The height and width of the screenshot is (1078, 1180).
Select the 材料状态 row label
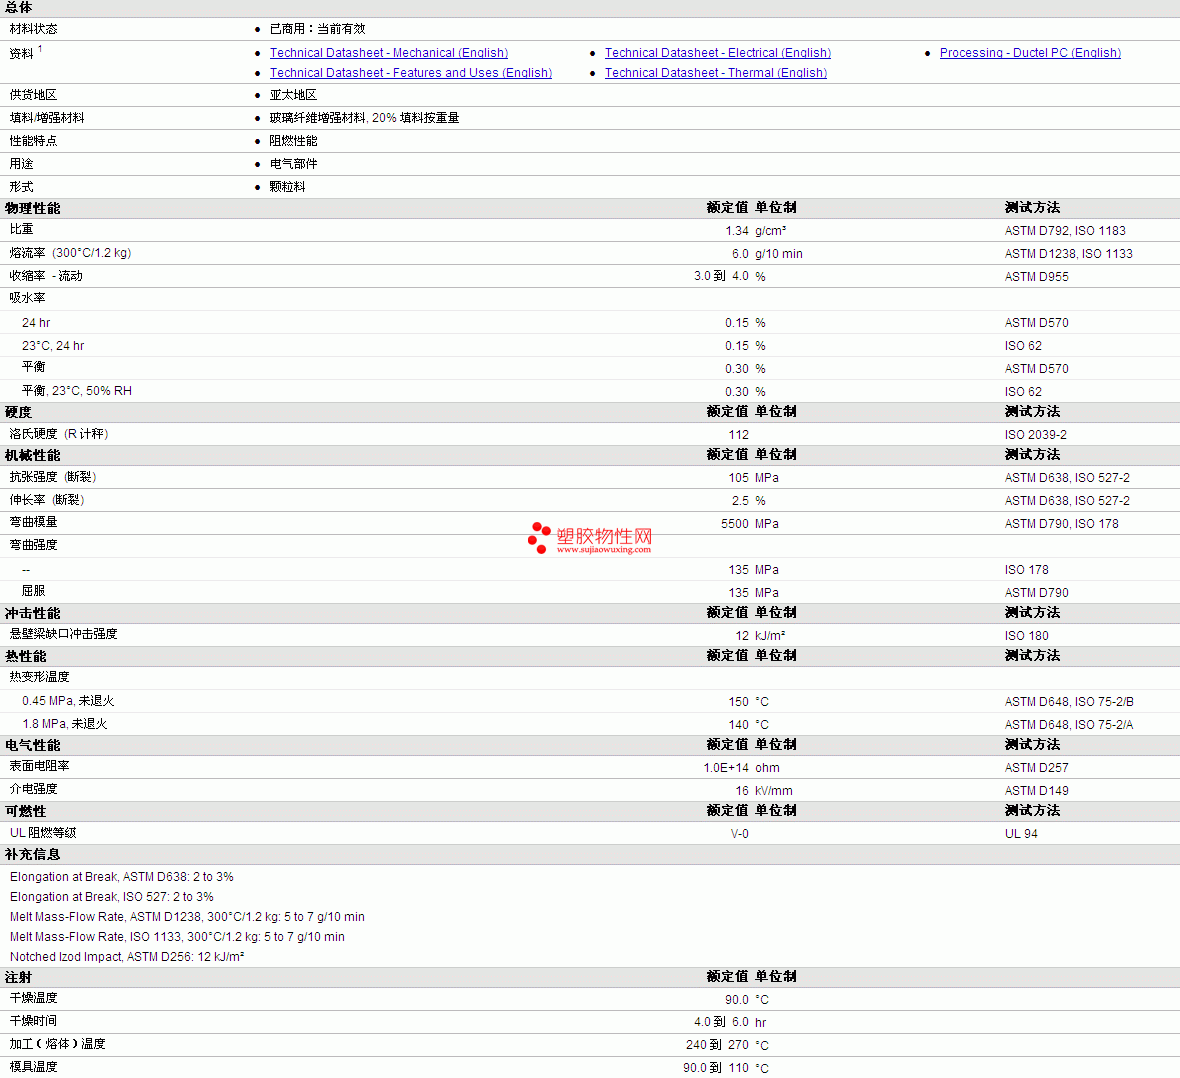[33, 29]
